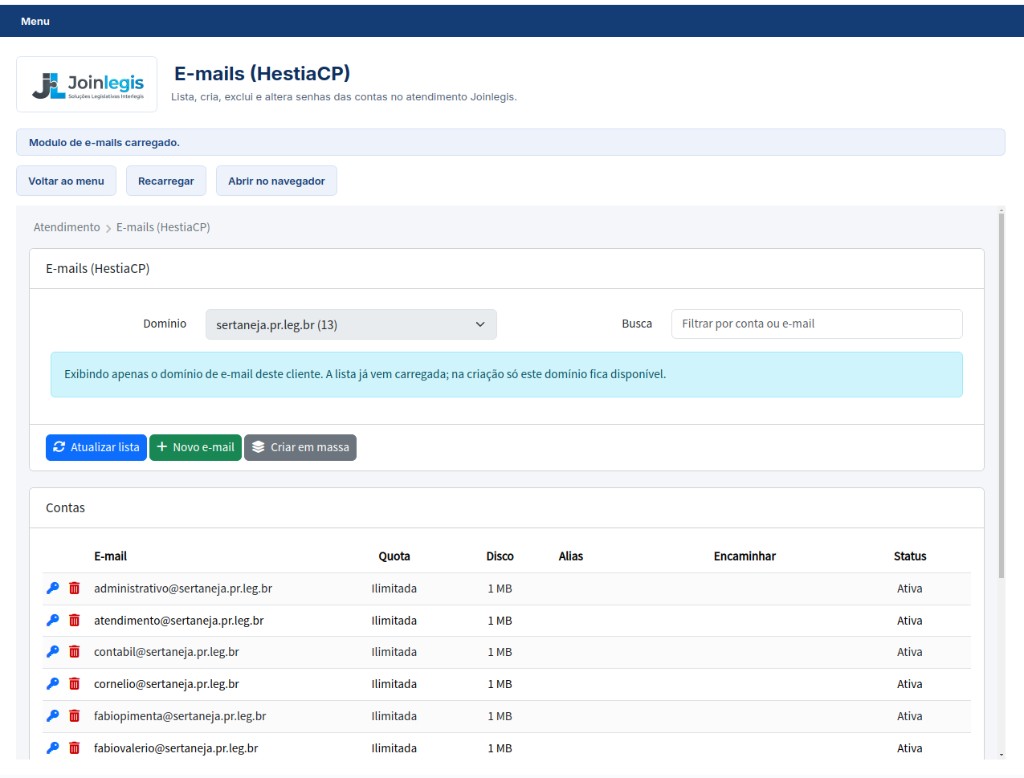Click the Encaminhar column header

coord(744,557)
